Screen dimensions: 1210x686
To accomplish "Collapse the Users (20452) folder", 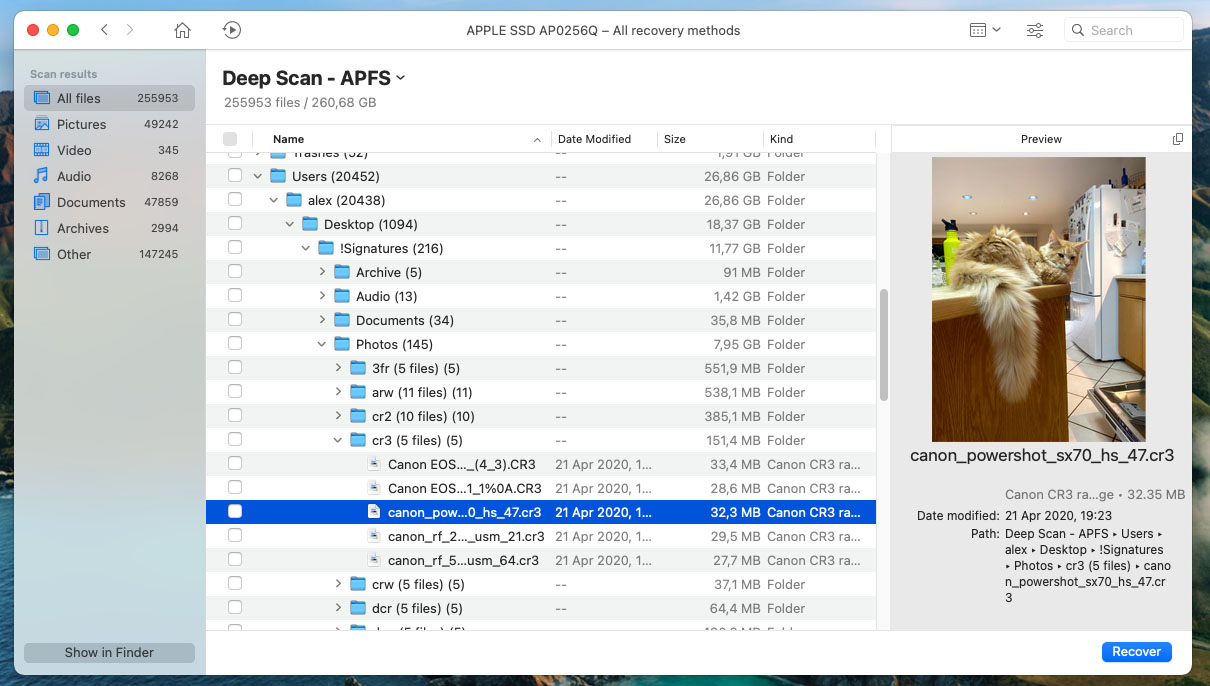I will click(x=258, y=176).
